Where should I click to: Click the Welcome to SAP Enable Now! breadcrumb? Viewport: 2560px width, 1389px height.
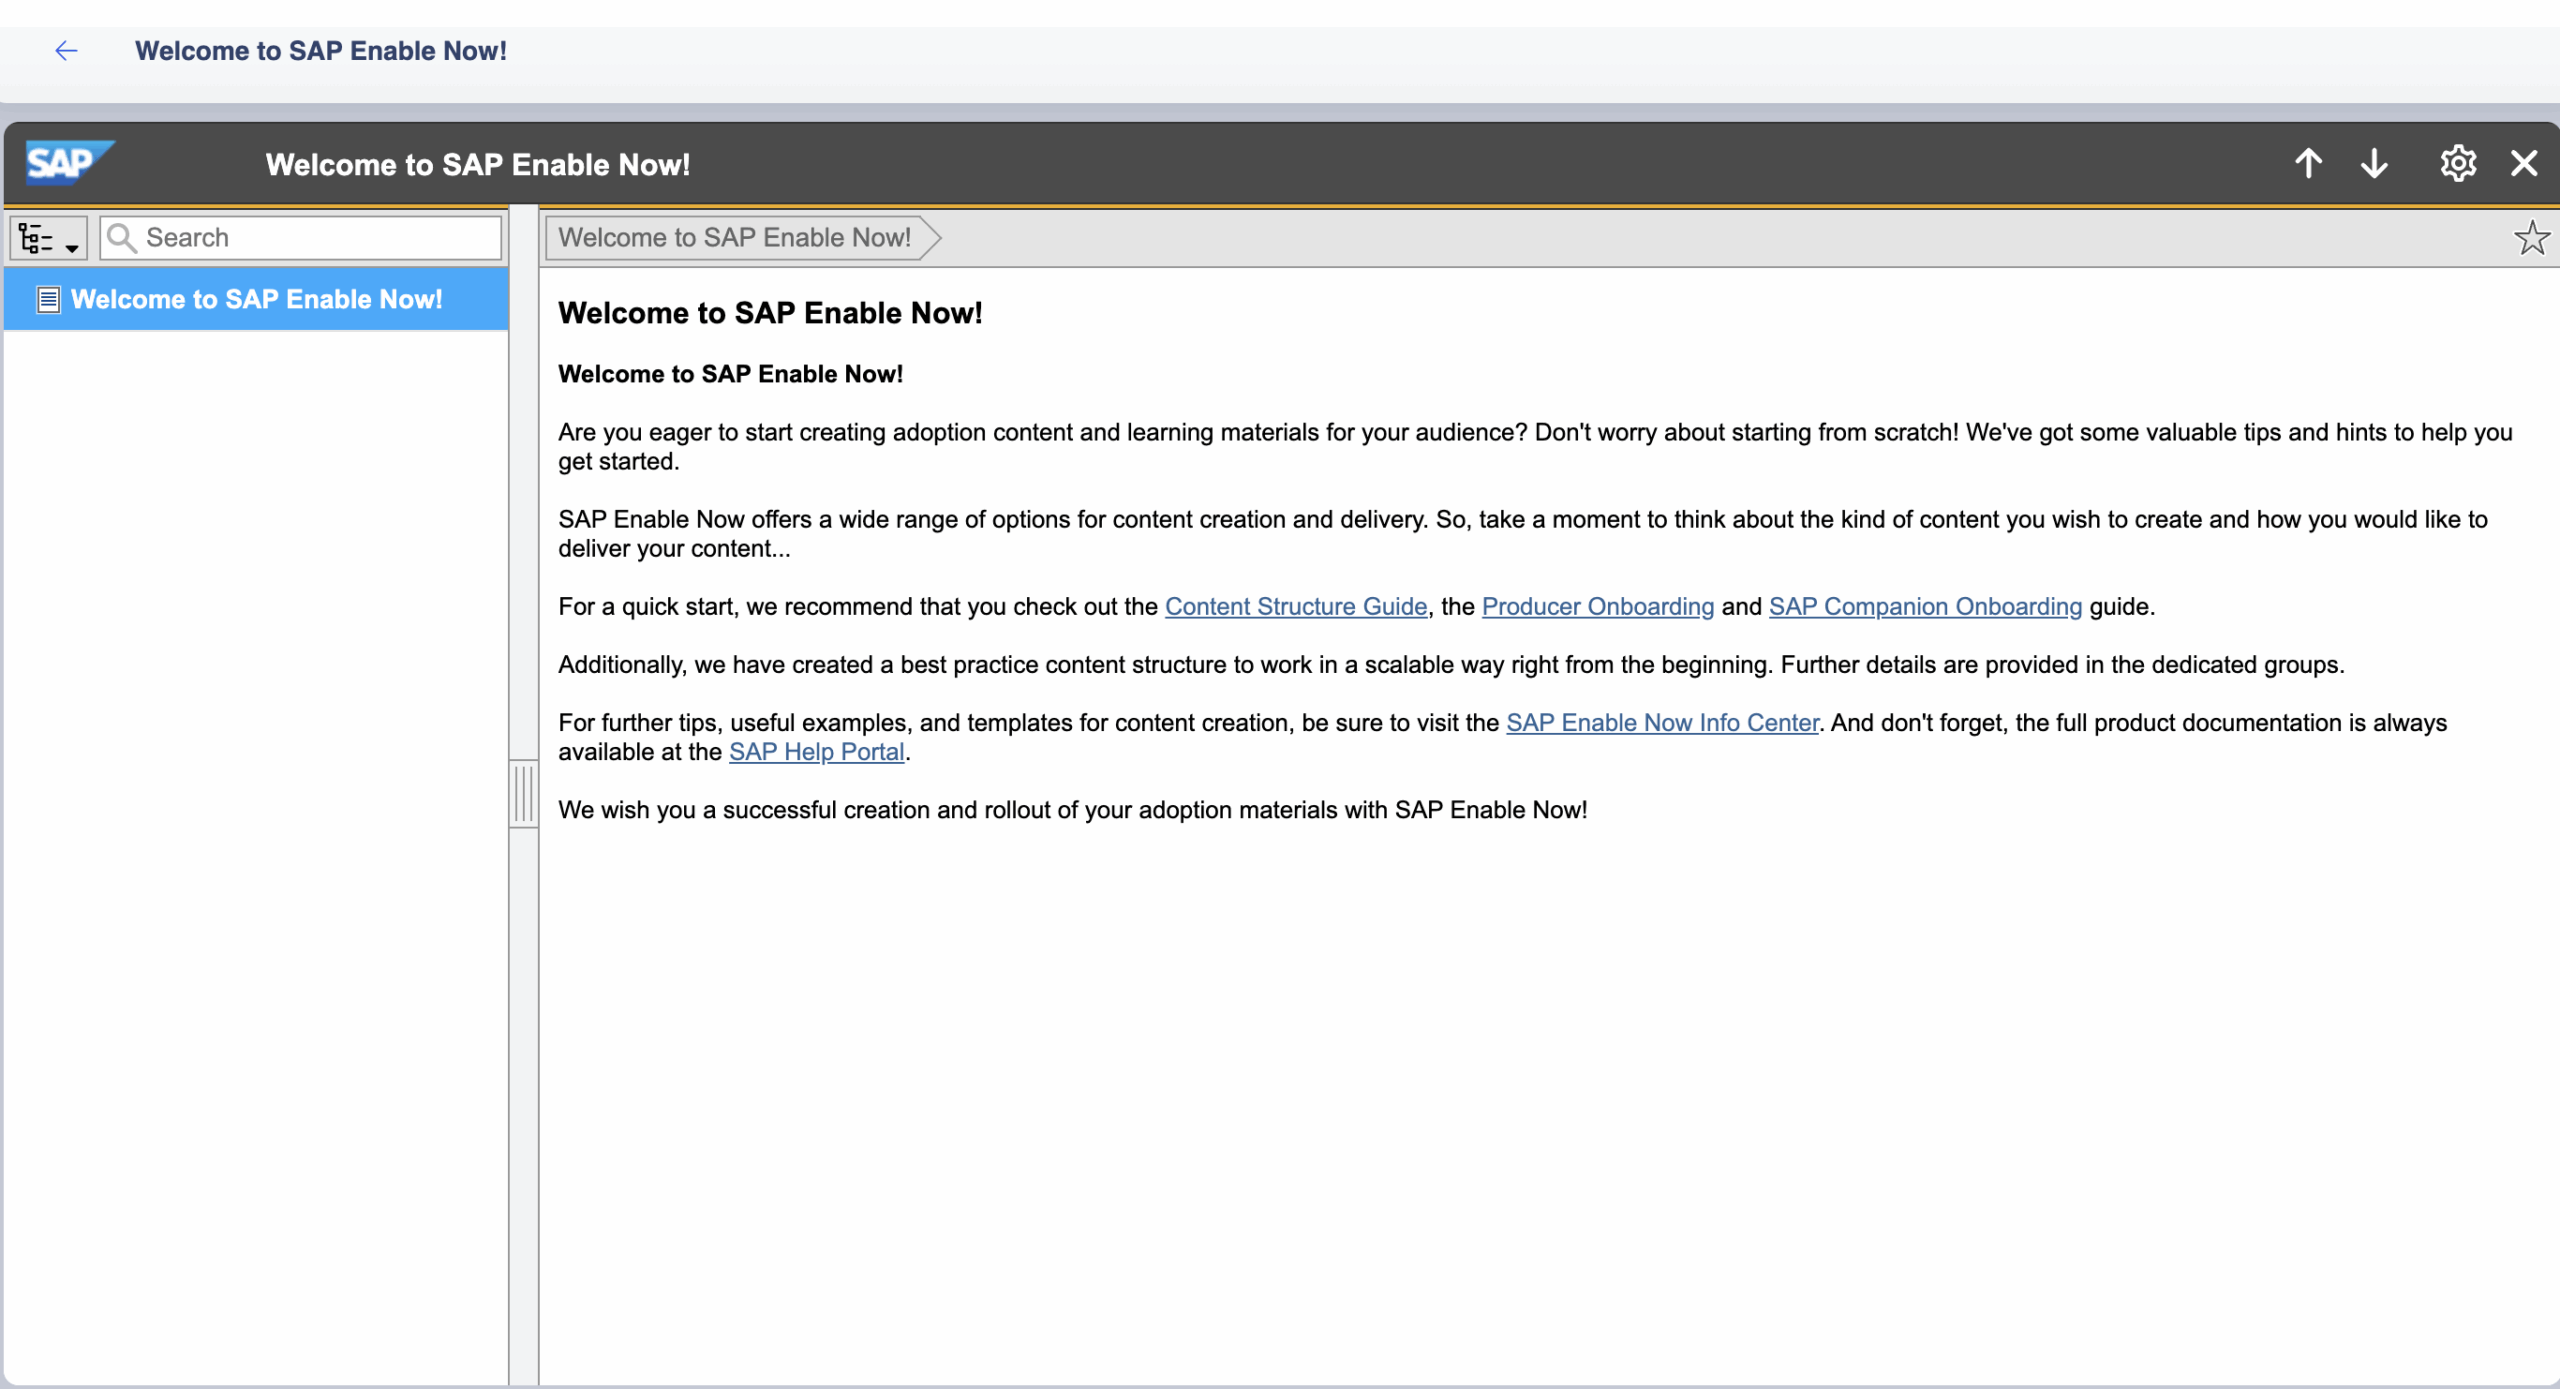pyautogui.click(x=735, y=238)
